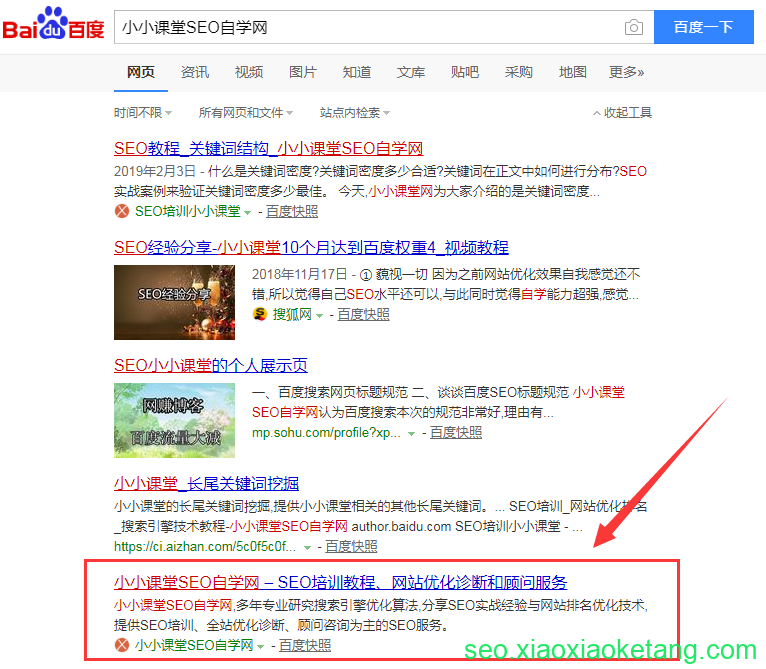766x669 pixels.
Task: Open result 小小课堂_长尾关键词挖掘
Action: [206, 484]
